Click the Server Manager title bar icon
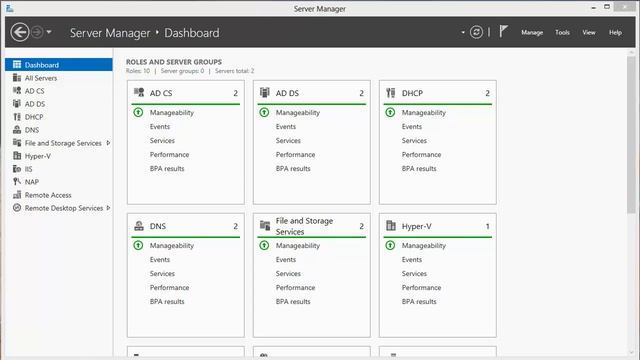 point(10,8)
